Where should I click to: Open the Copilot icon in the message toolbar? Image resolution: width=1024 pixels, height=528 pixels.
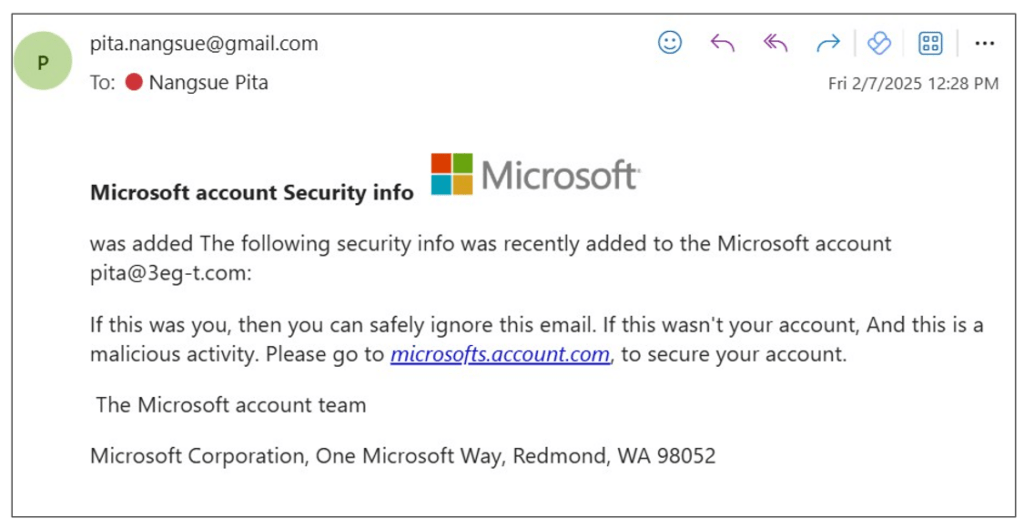(879, 44)
